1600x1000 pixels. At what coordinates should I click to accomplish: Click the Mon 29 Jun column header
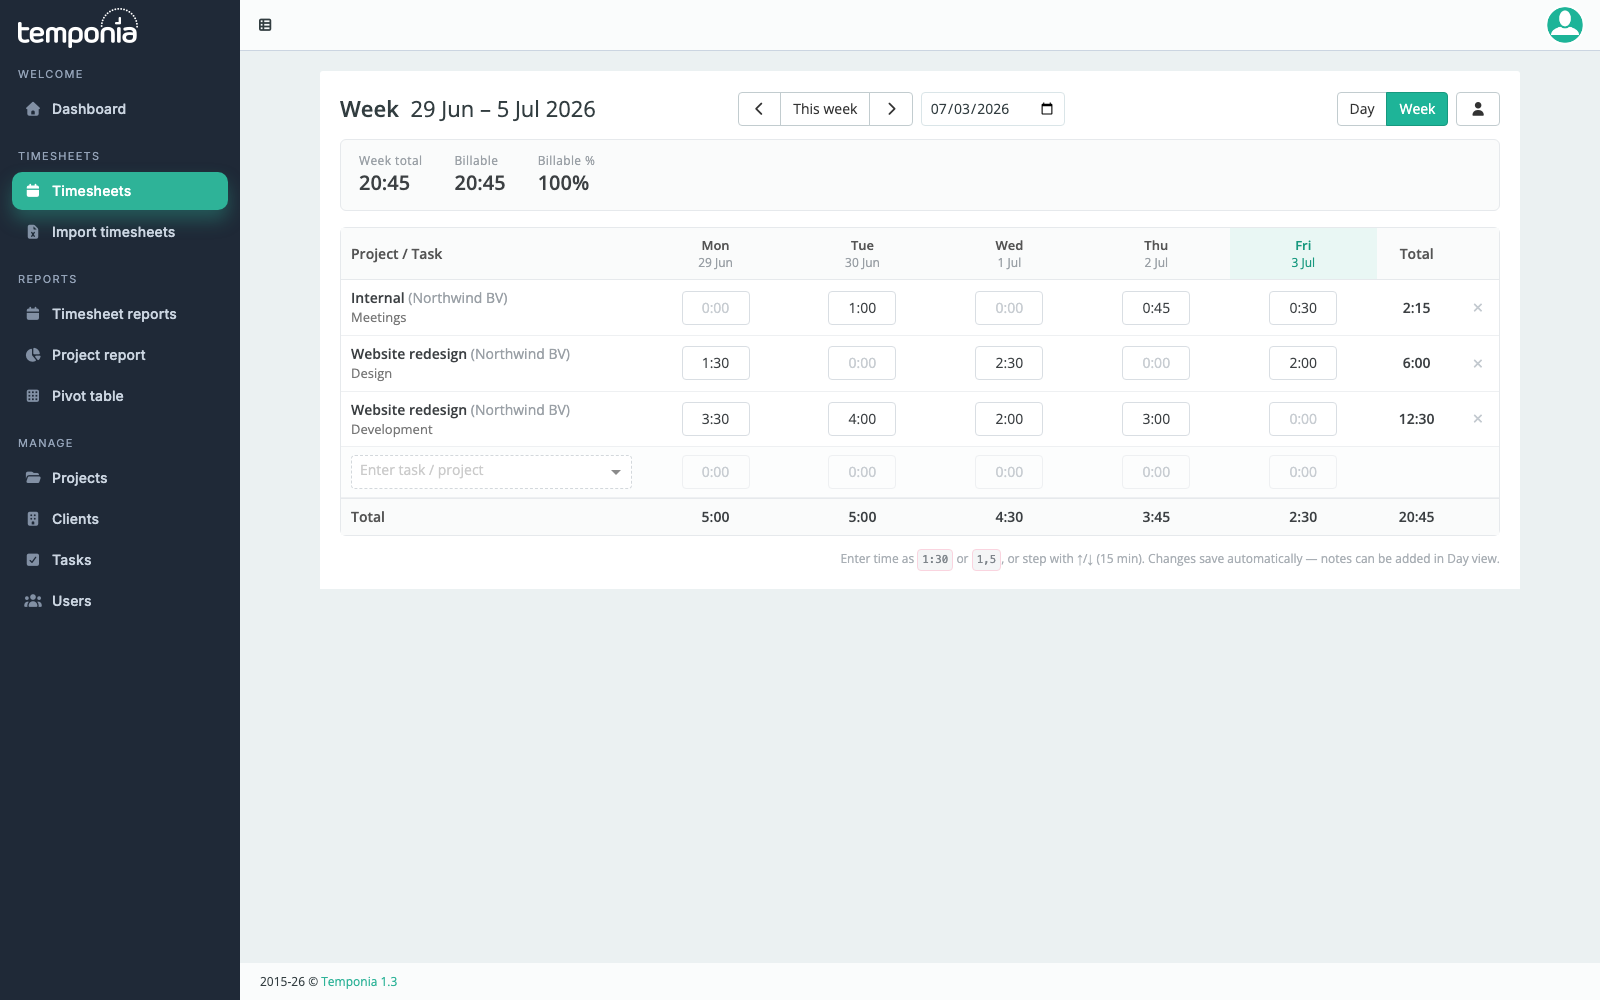715,254
